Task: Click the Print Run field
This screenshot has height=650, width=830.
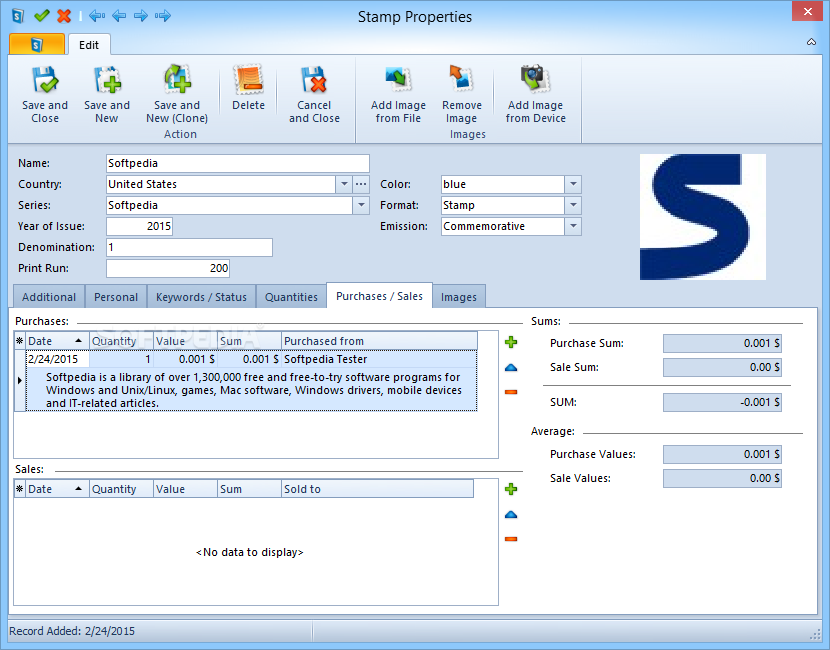Action: [x=168, y=268]
